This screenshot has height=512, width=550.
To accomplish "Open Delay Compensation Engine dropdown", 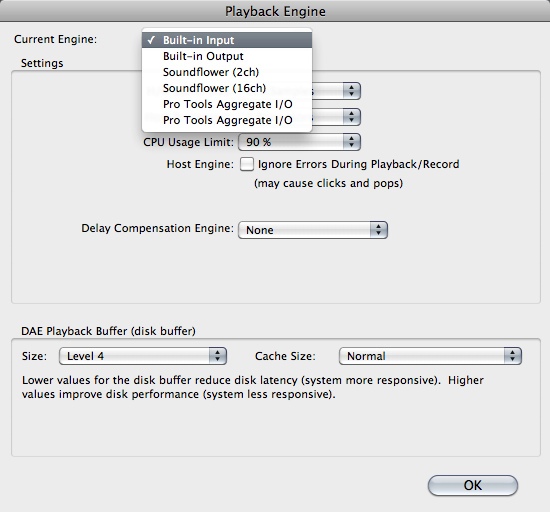I will (x=313, y=230).
